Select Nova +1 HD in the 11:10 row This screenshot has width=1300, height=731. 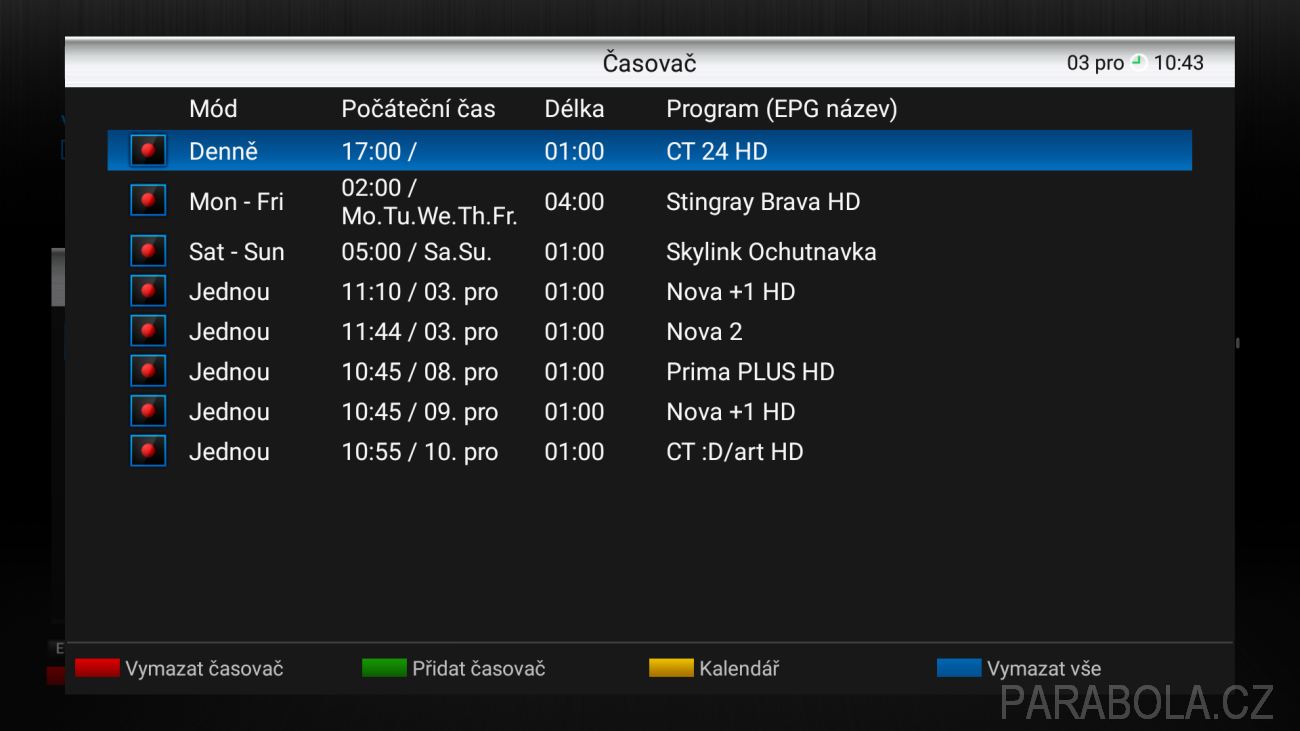click(730, 291)
